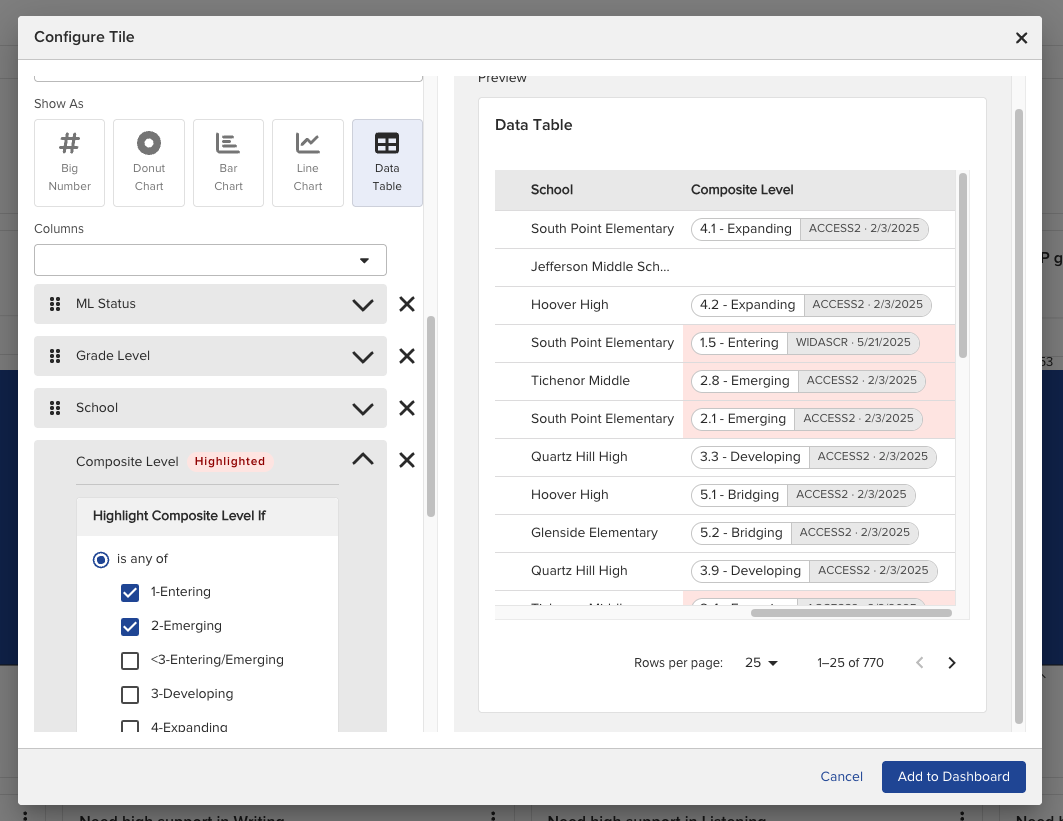Select the Big Number display option

click(x=69, y=163)
